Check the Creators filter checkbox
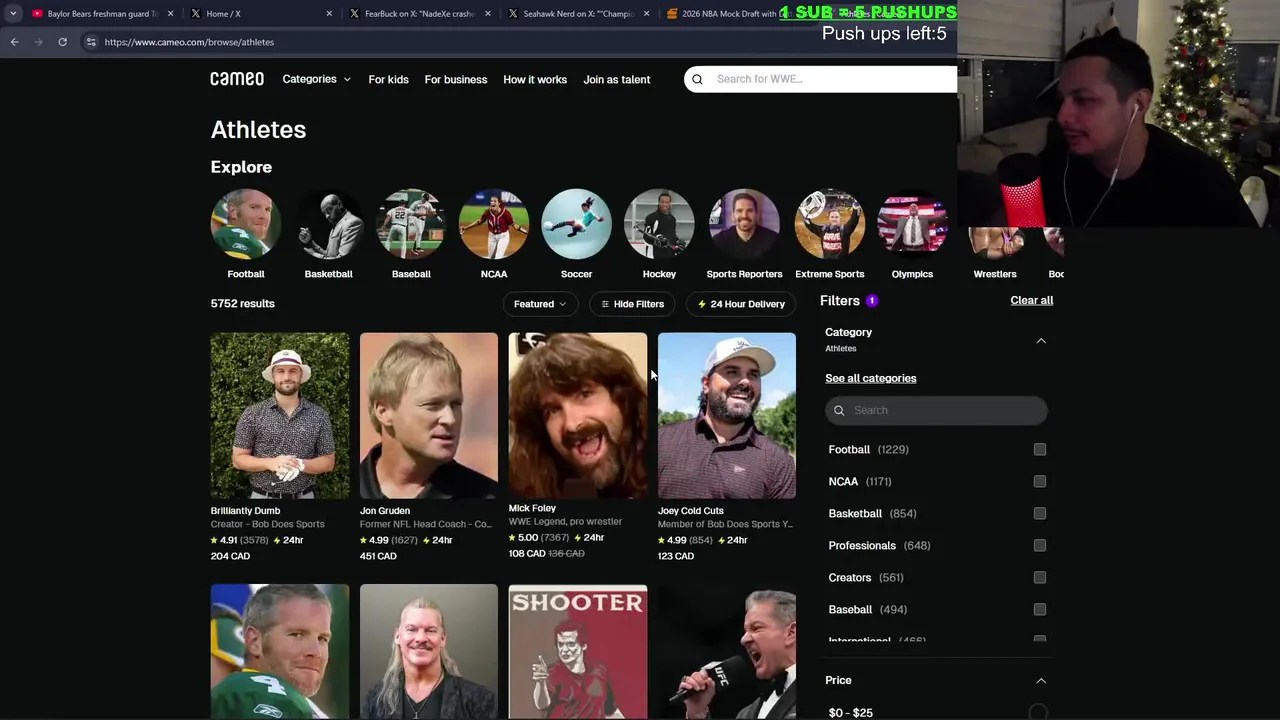 click(1040, 578)
